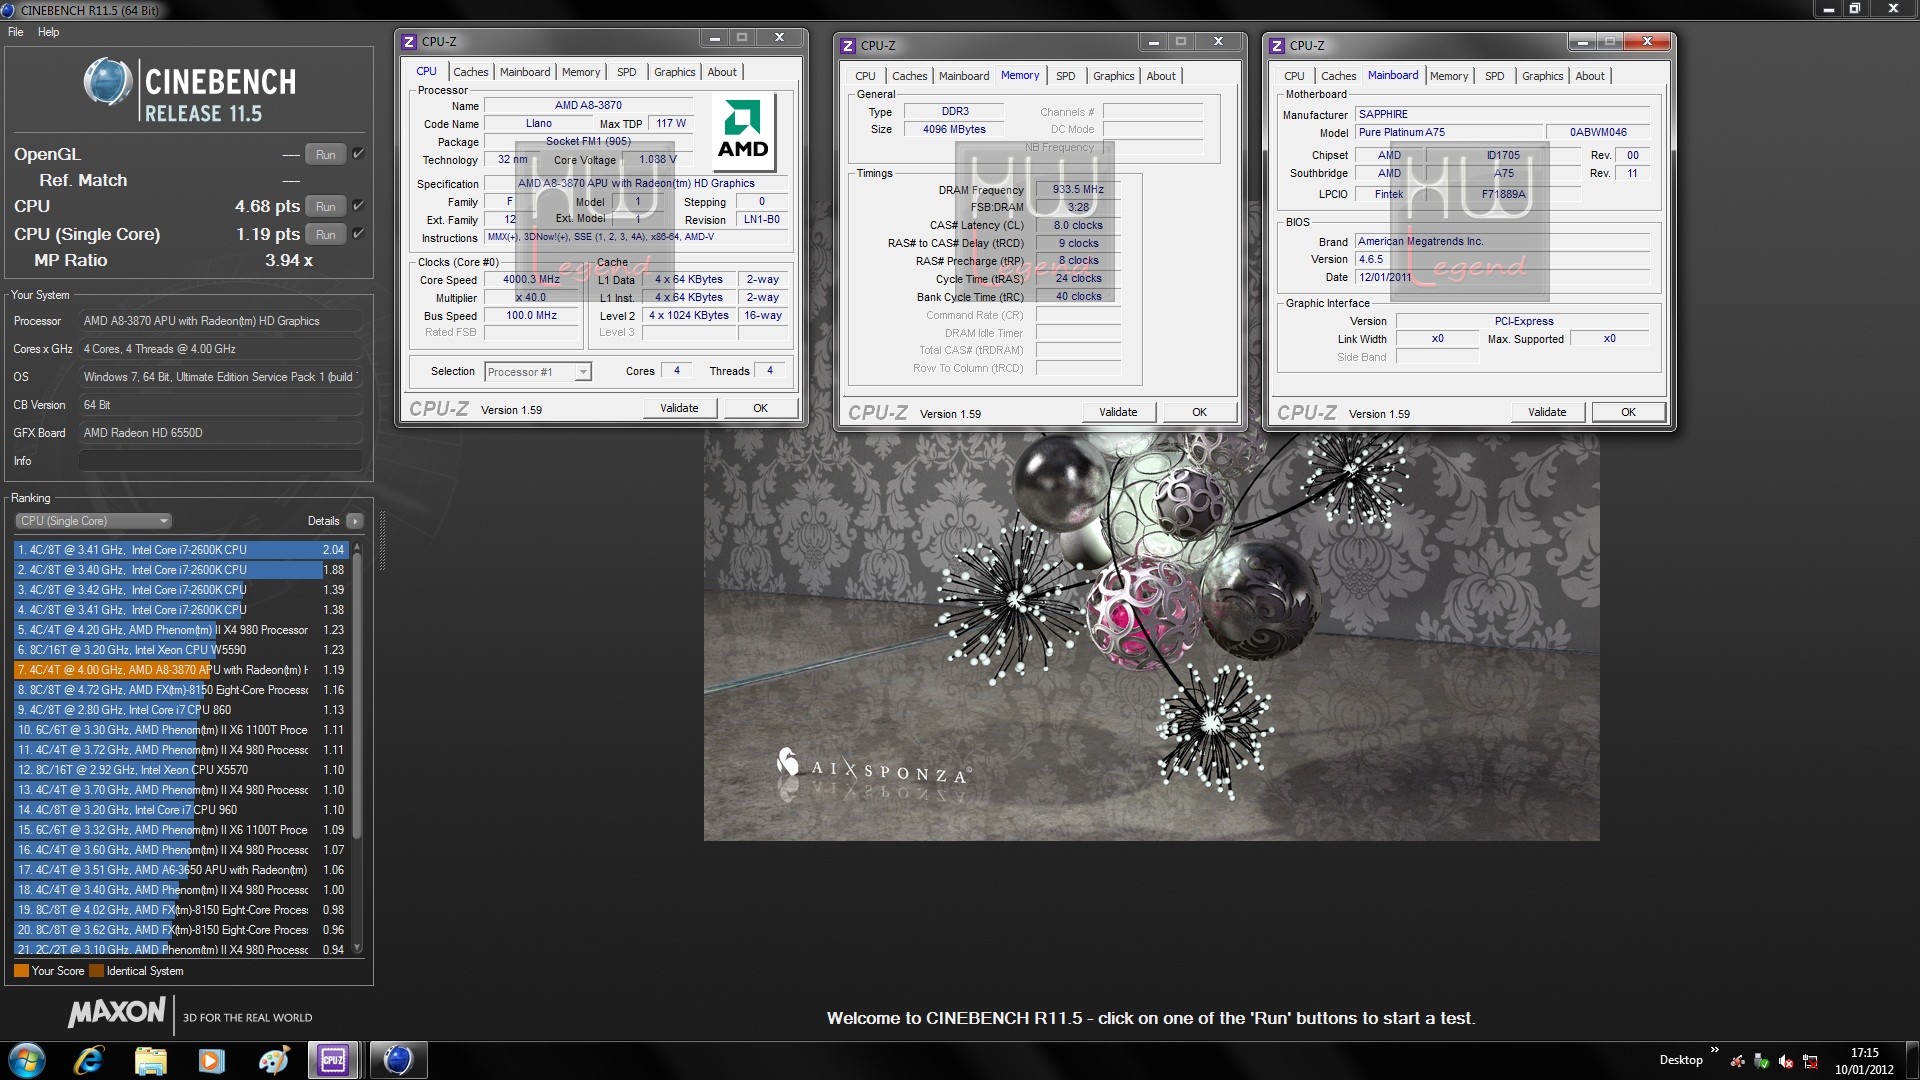Click OK in Memory CPU-Z window
1920x1080 pixels.
point(1199,412)
